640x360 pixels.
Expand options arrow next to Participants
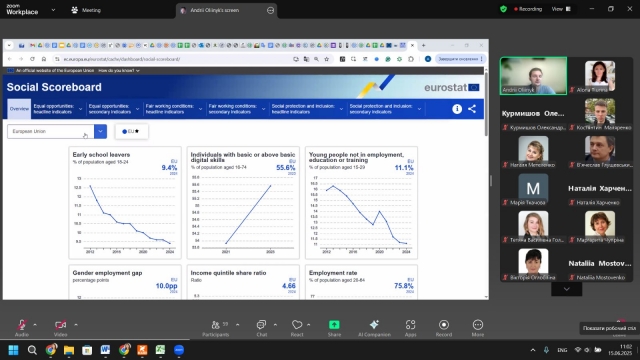point(238,325)
